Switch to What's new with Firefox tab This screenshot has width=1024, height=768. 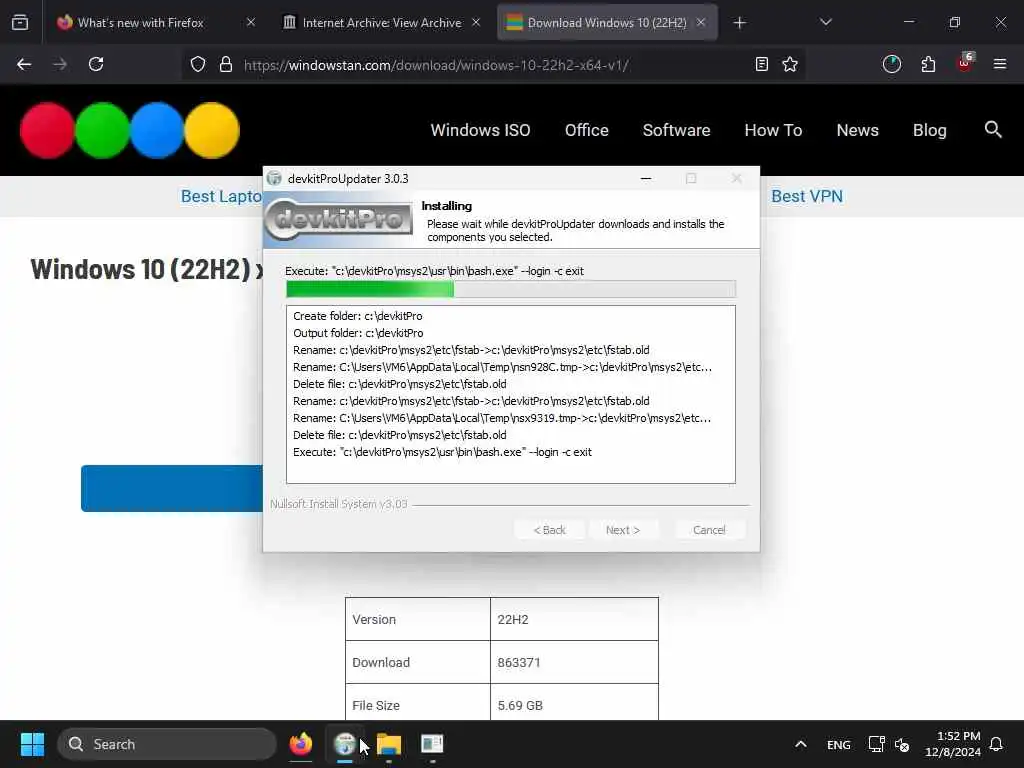pos(140,22)
